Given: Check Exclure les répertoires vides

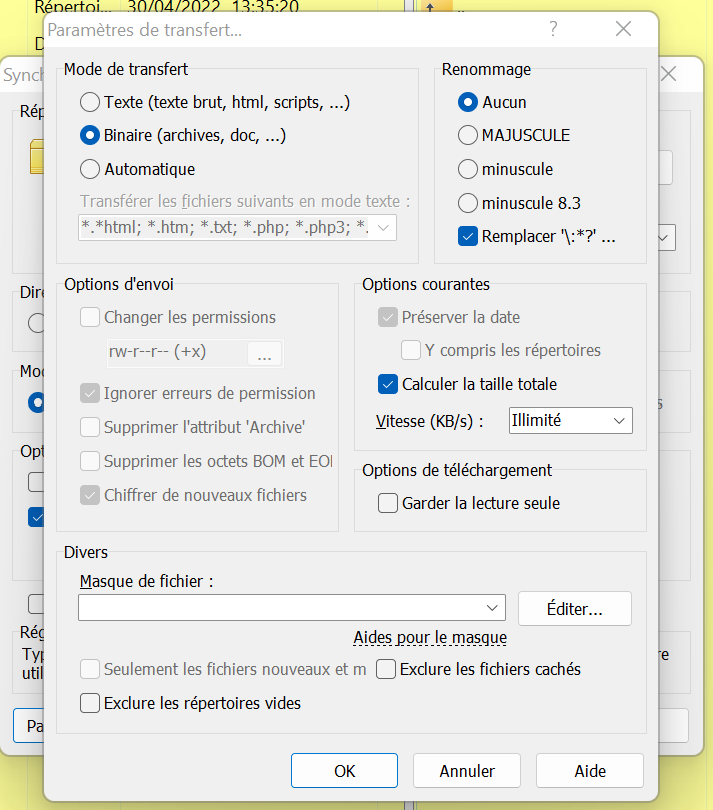Looking at the screenshot, I should (x=90, y=703).
